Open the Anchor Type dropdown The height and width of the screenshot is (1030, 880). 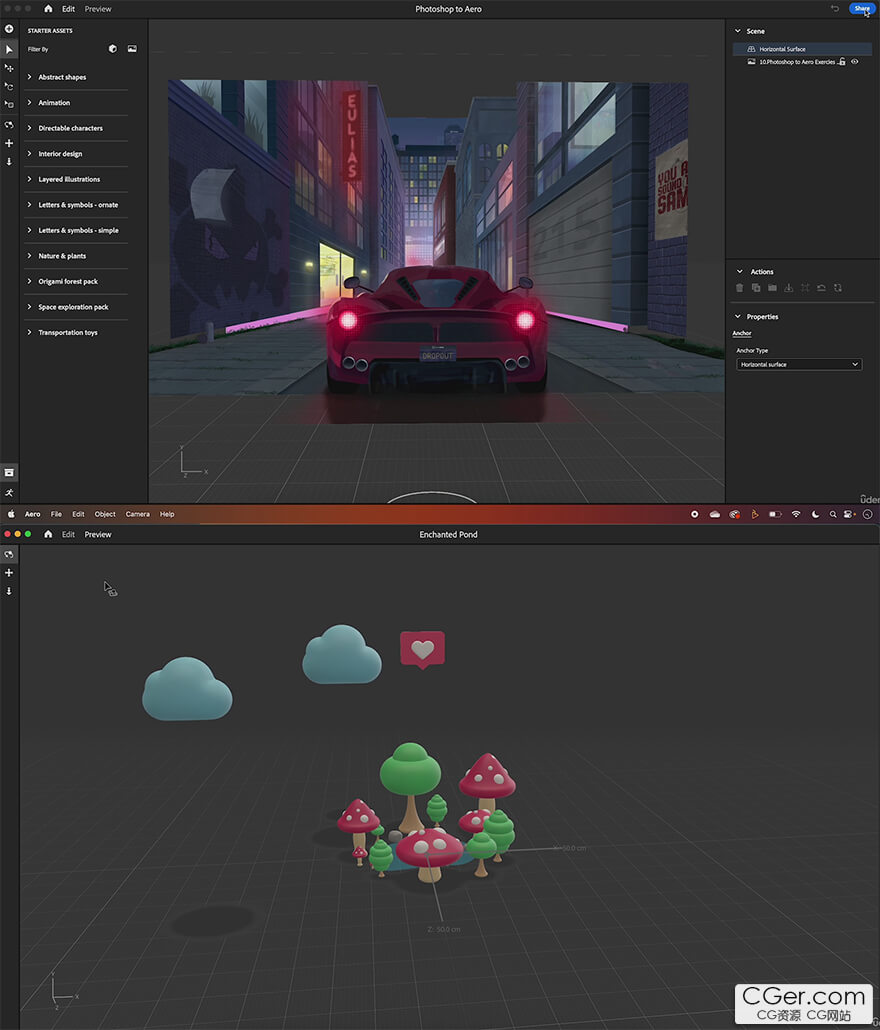click(798, 365)
